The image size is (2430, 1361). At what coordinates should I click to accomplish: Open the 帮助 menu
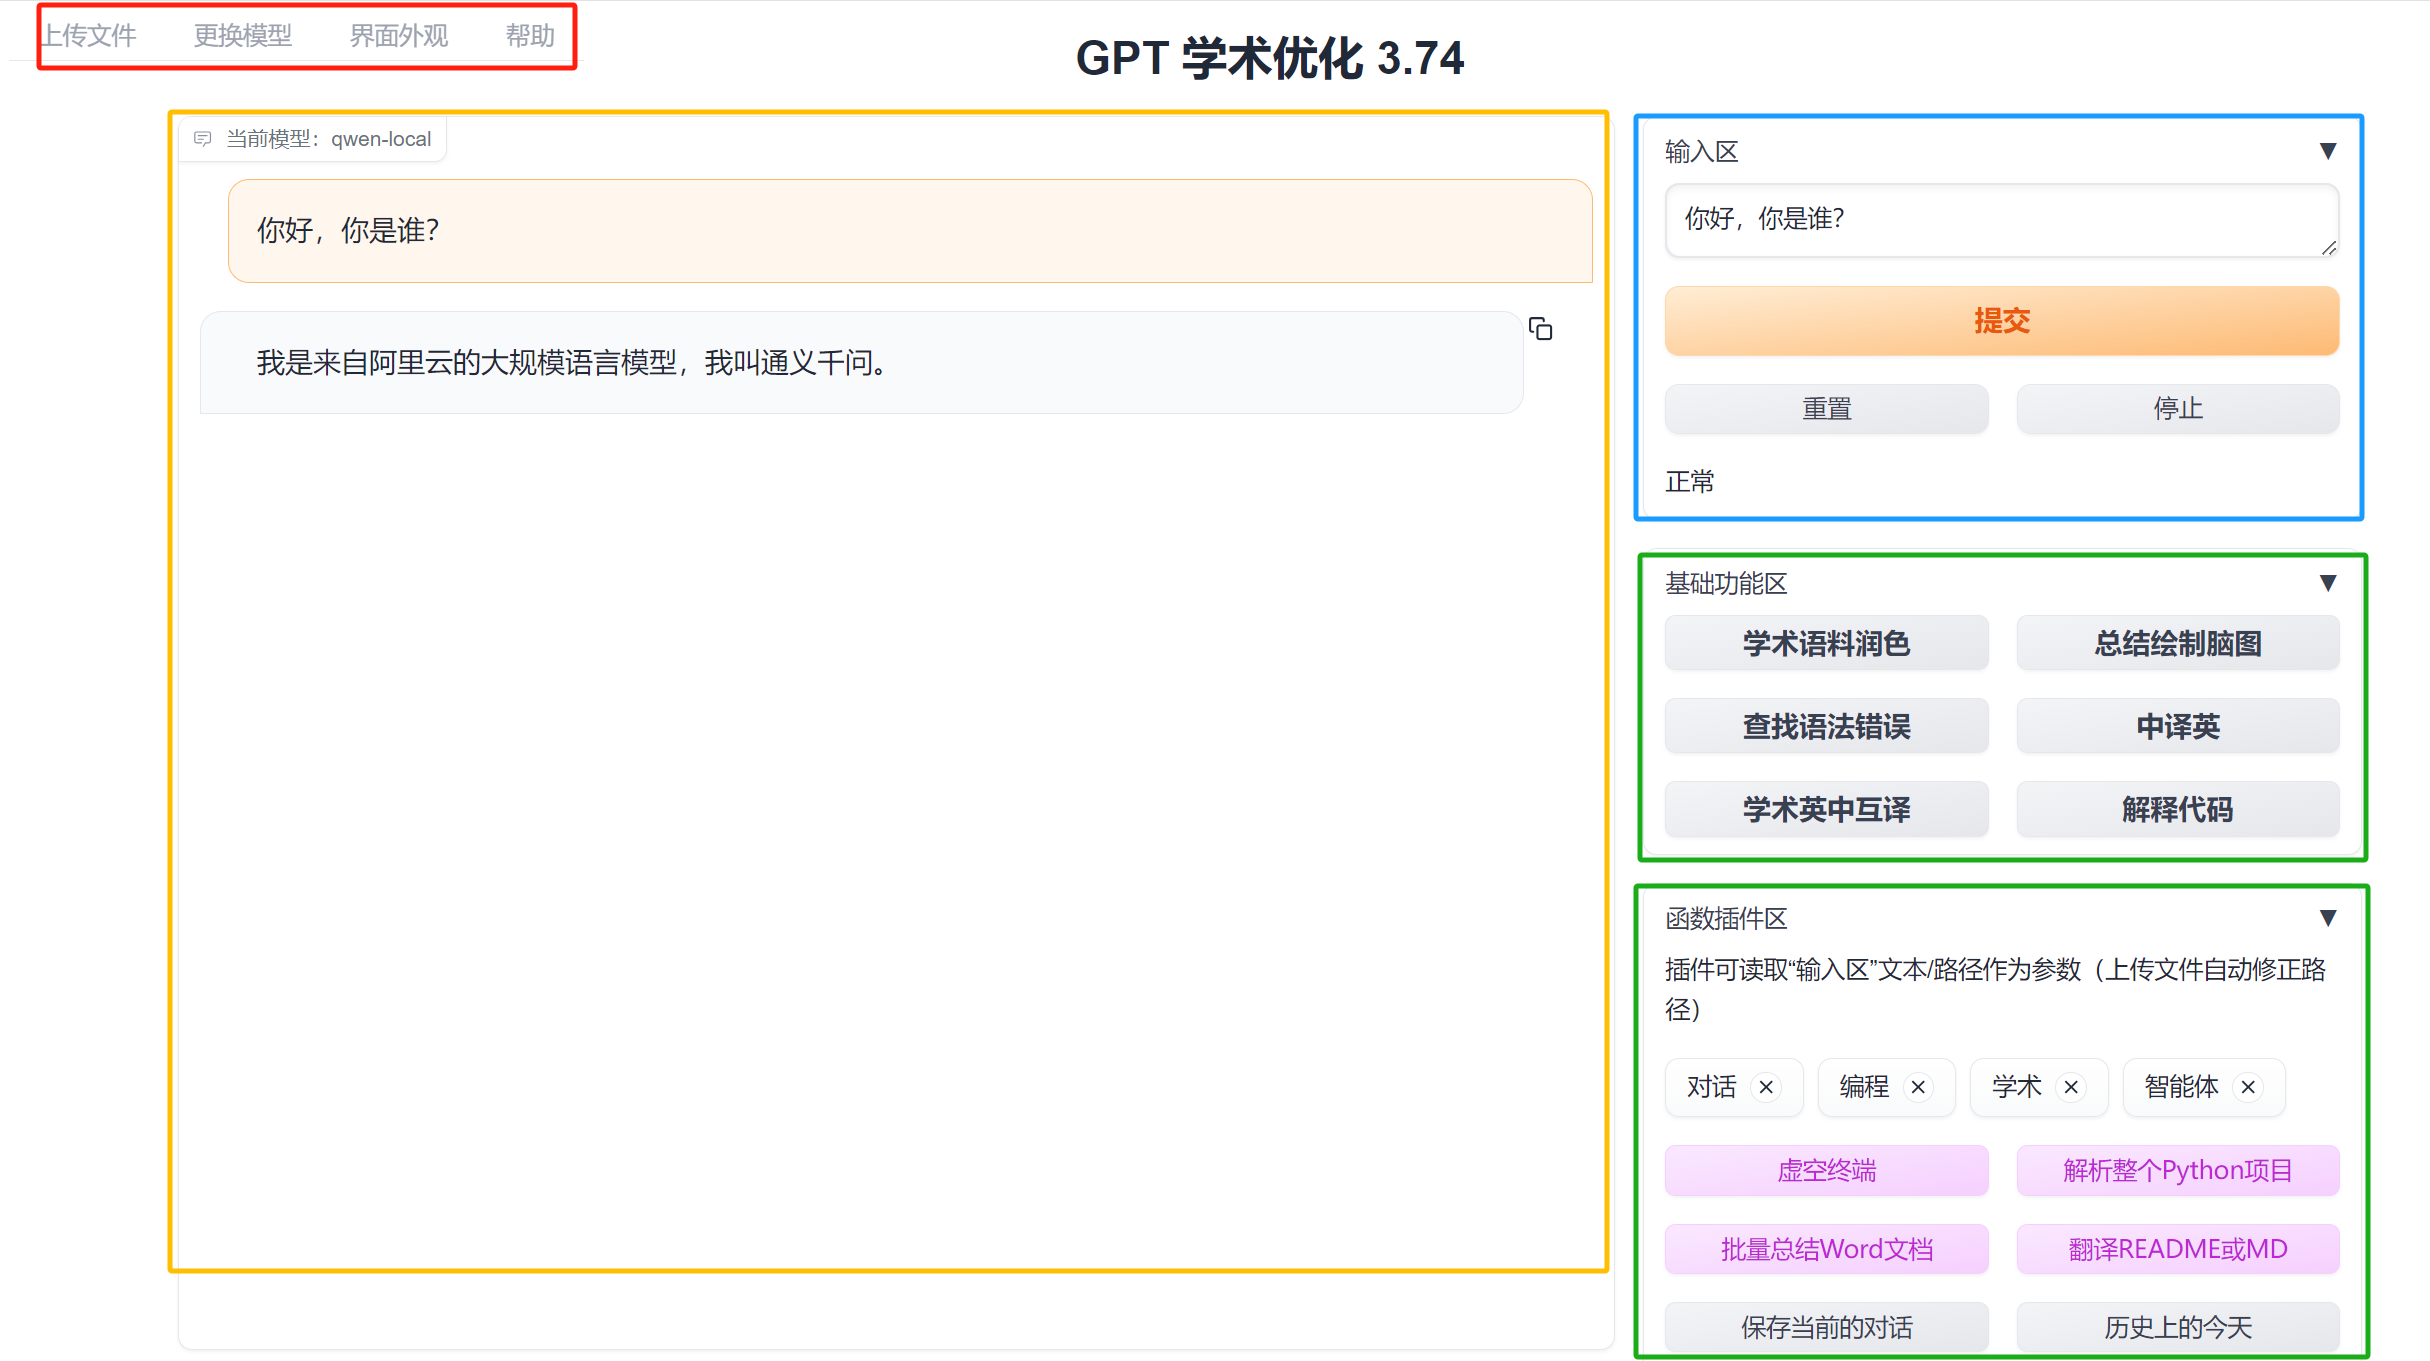click(x=530, y=36)
